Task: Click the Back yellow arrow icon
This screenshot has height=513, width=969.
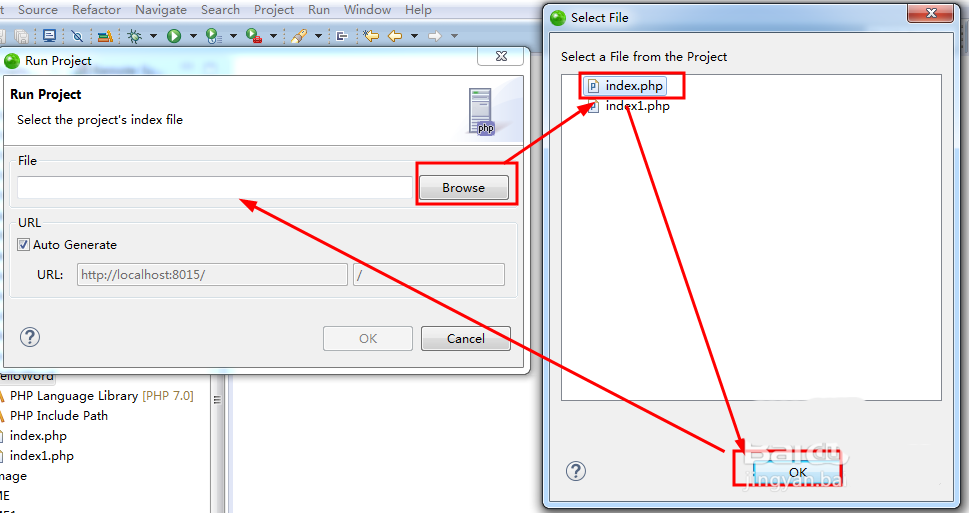Action: tap(395, 36)
